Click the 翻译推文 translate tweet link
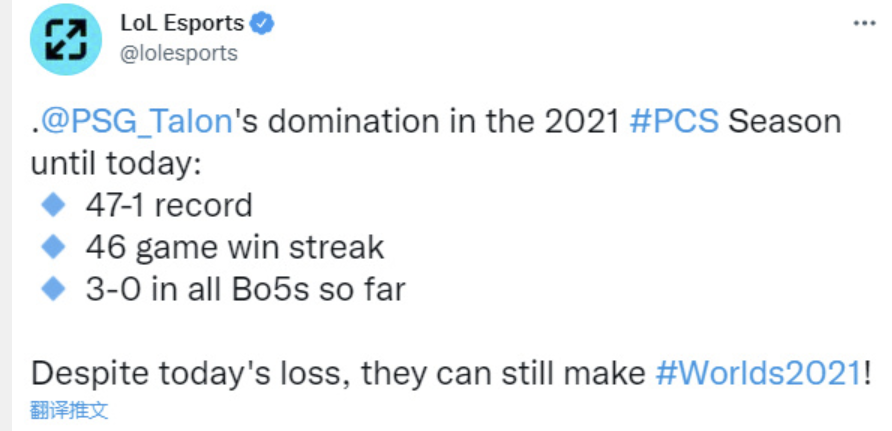This screenshot has height=431, width=892. [69, 410]
